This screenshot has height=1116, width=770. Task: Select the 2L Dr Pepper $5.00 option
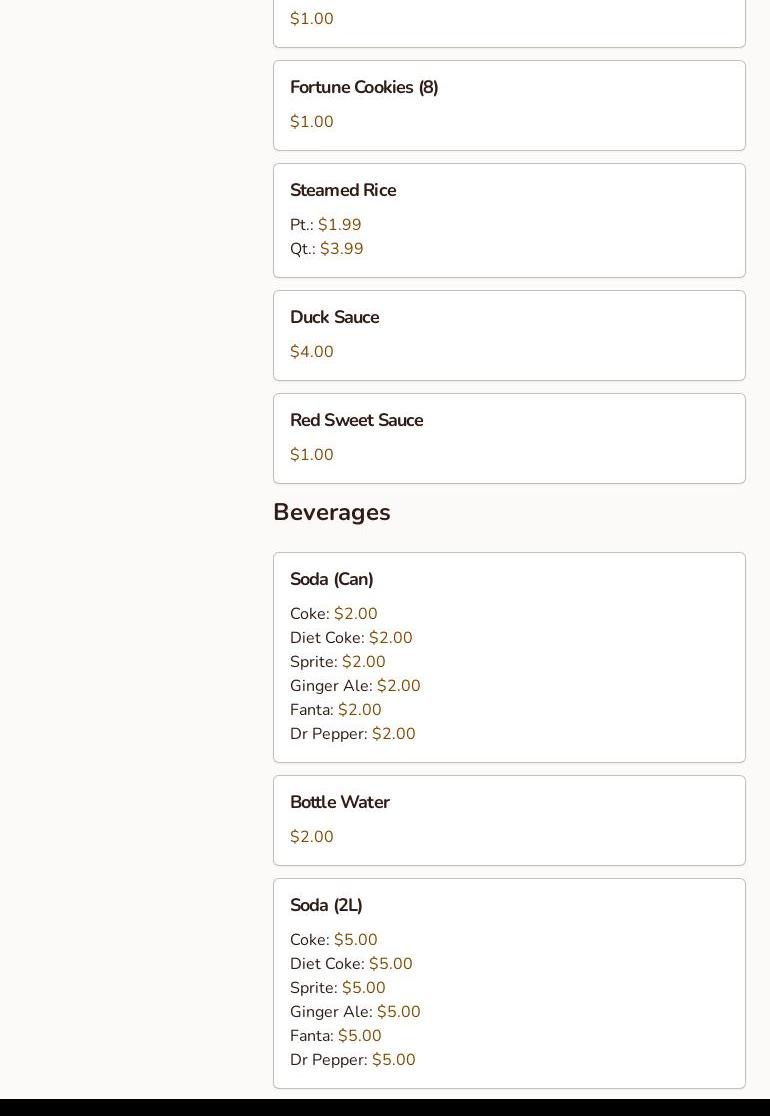pos(353,1060)
